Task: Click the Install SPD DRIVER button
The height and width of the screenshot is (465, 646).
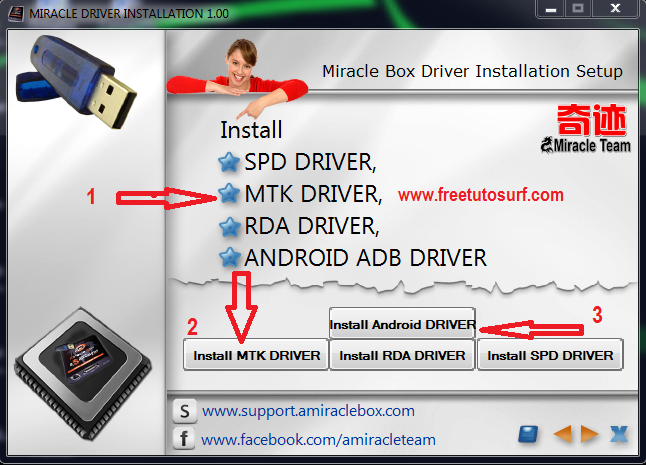Action: coord(550,355)
